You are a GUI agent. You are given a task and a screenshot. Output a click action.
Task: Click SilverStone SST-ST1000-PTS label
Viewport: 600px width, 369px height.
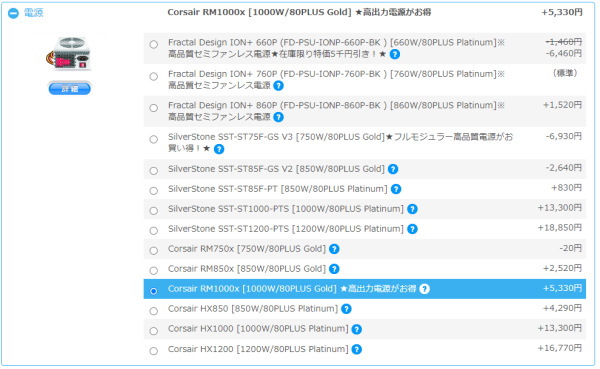coord(286,209)
